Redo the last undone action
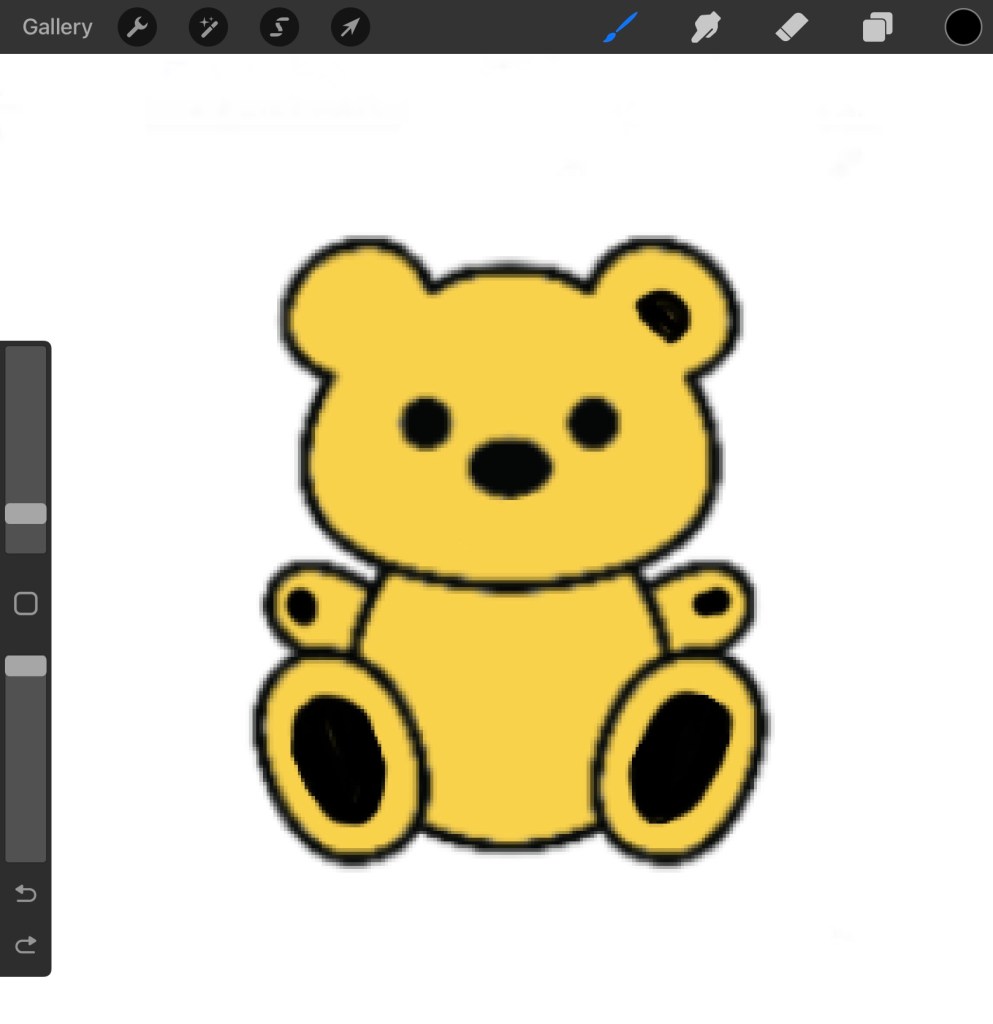 (26, 944)
